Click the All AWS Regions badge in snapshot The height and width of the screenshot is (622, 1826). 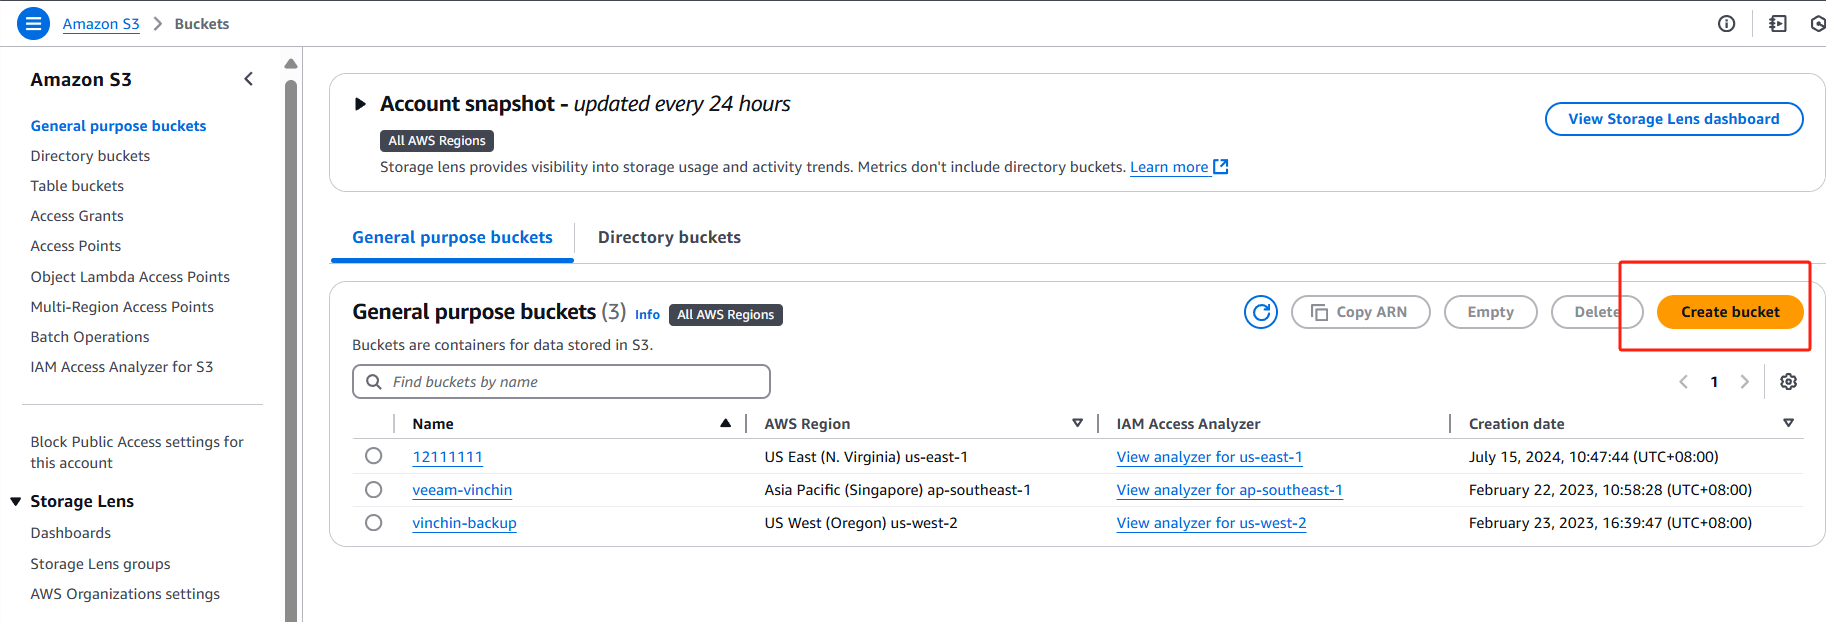click(x=437, y=141)
